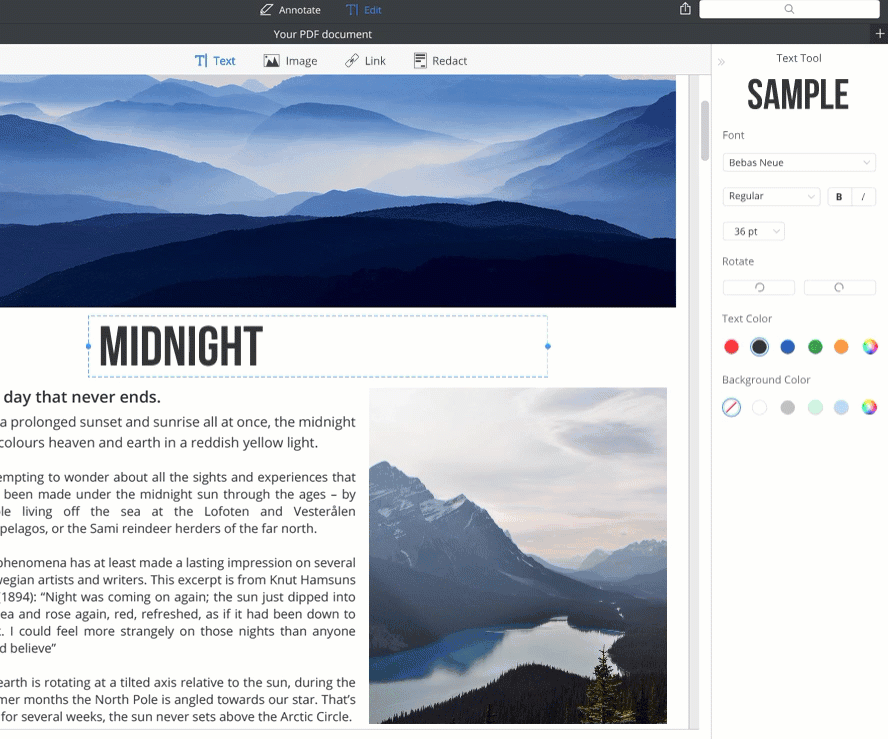888x739 pixels.
Task: Click the MIDNIGHT heading text box
Action: [317, 347]
